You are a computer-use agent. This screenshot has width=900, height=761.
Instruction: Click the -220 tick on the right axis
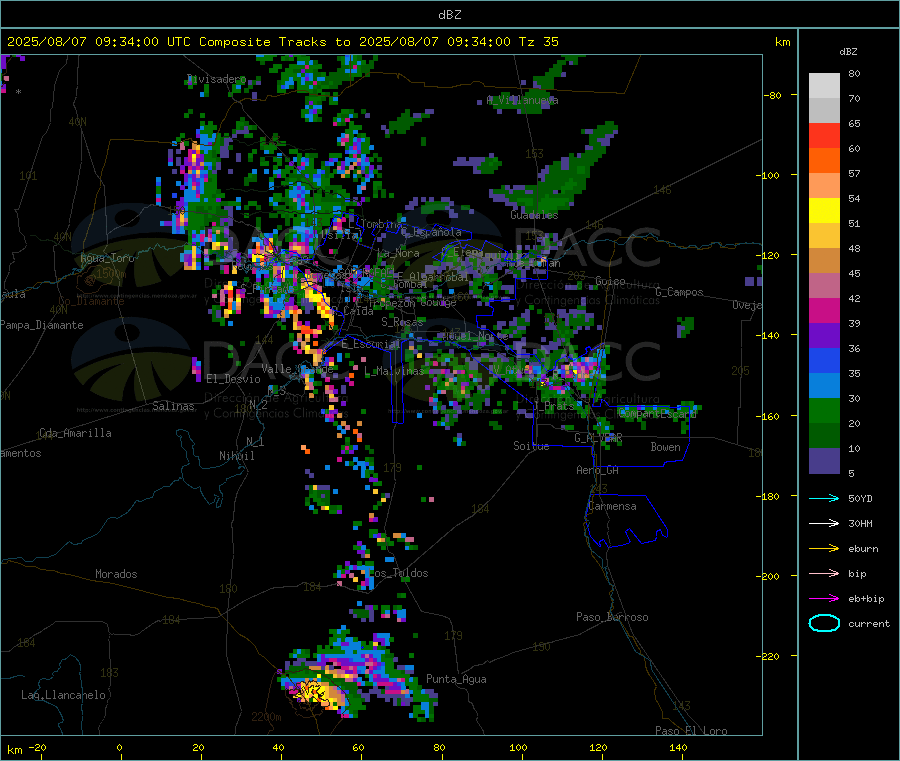click(768, 656)
